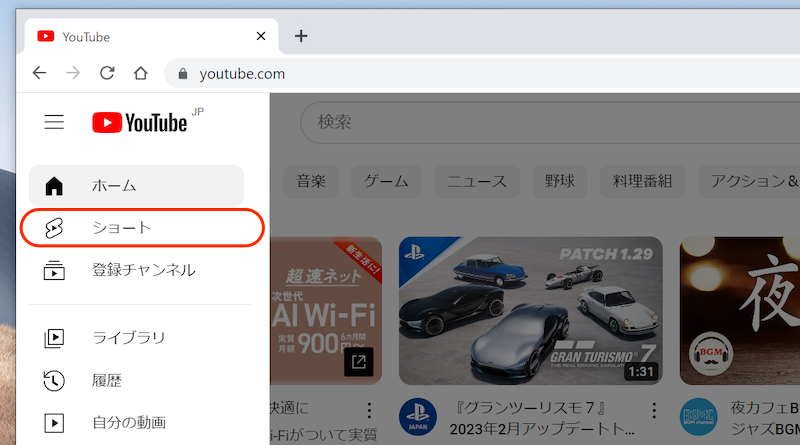Open more options for Gran Turismo video
800x445 pixels.
coord(653,410)
